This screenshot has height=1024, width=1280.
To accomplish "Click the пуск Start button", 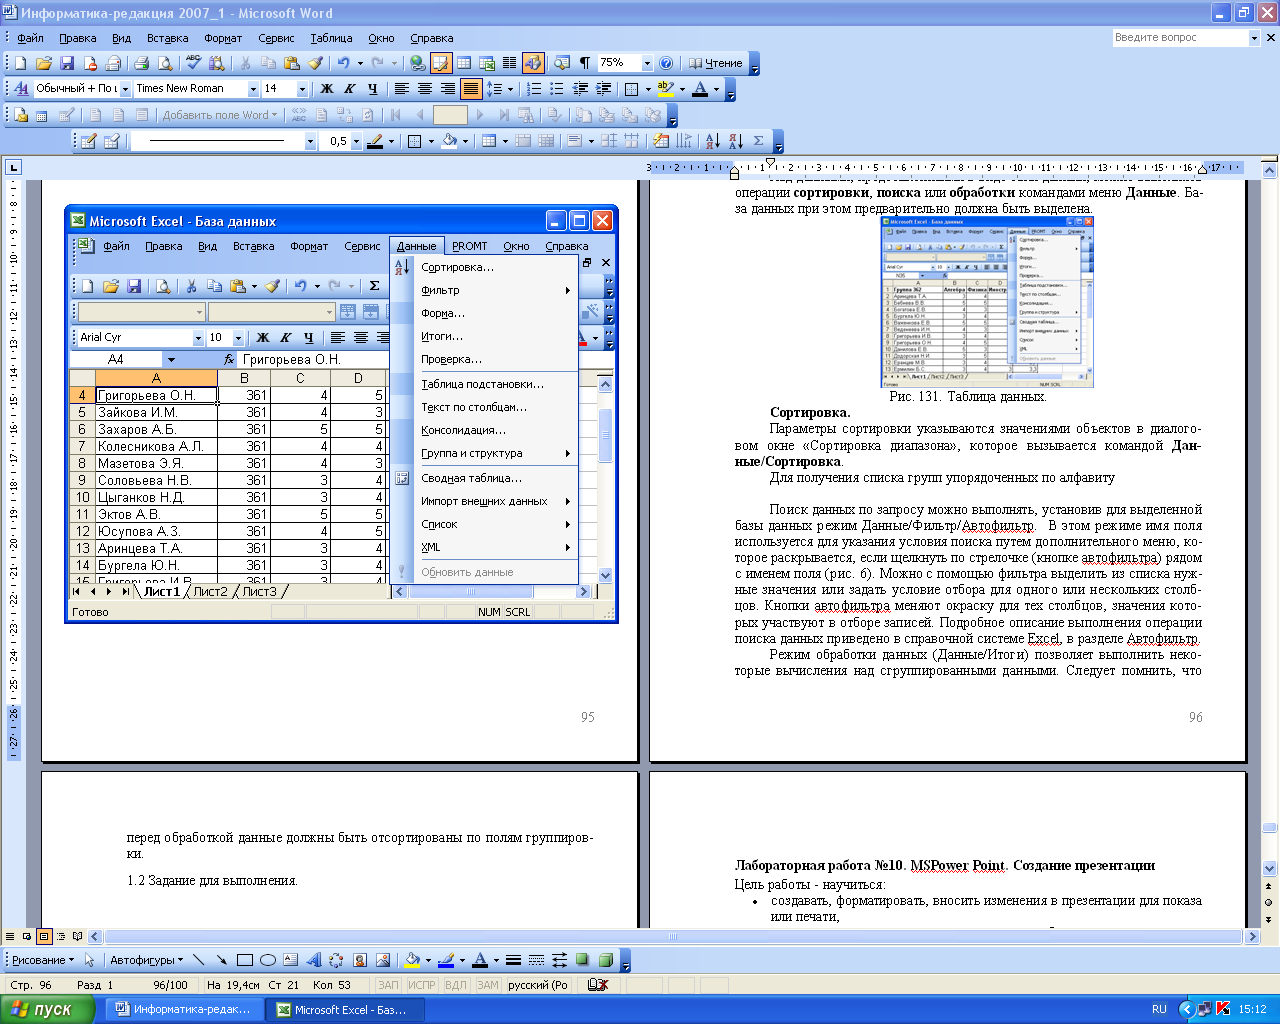I will (x=47, y=1009).
